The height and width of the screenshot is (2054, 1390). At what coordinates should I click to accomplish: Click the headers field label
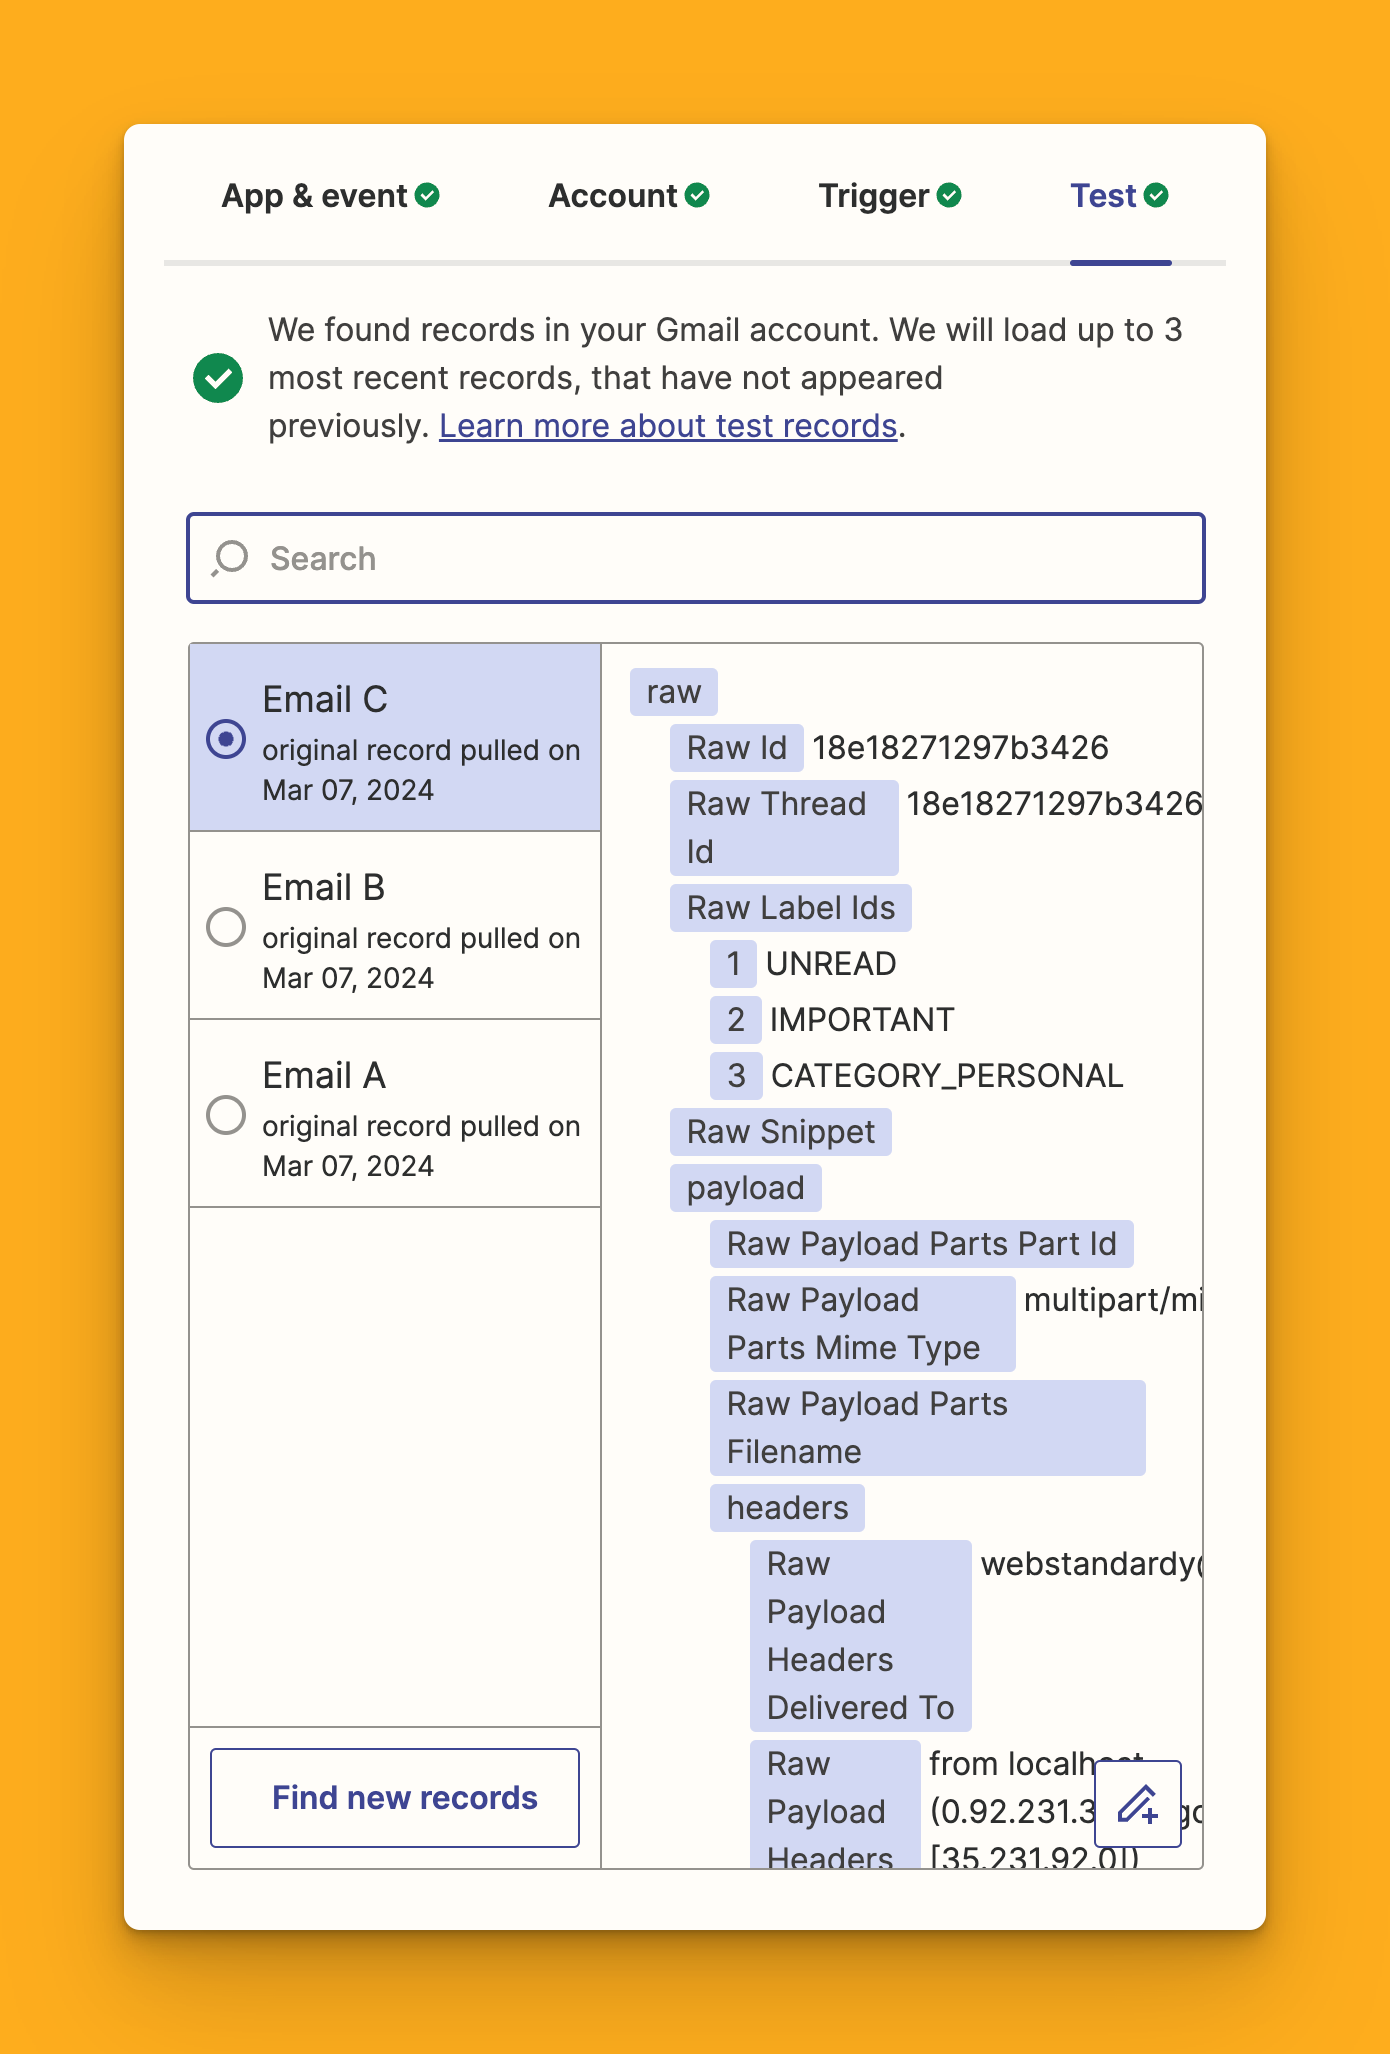[x=788, y=1508]
